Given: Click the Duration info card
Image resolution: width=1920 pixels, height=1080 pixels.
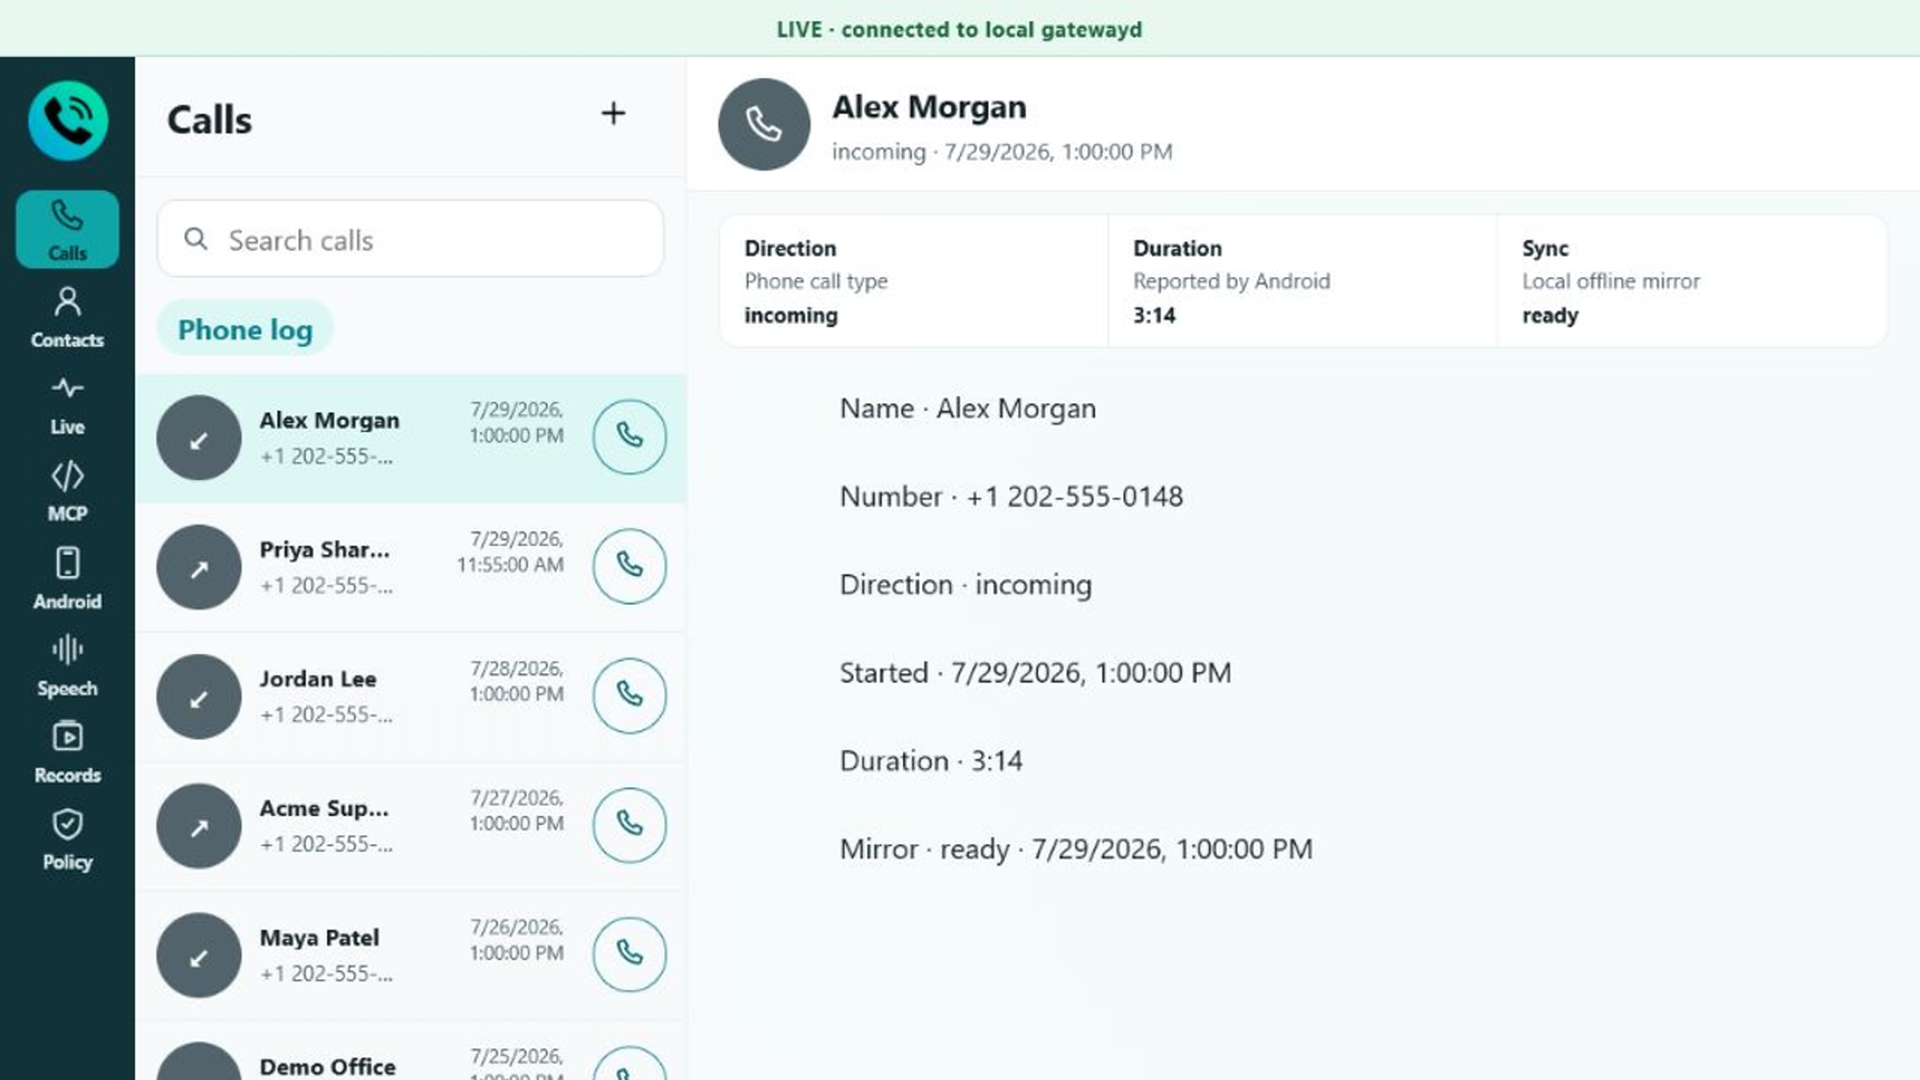Looking at the screenshot, I should coord(1302,281).
